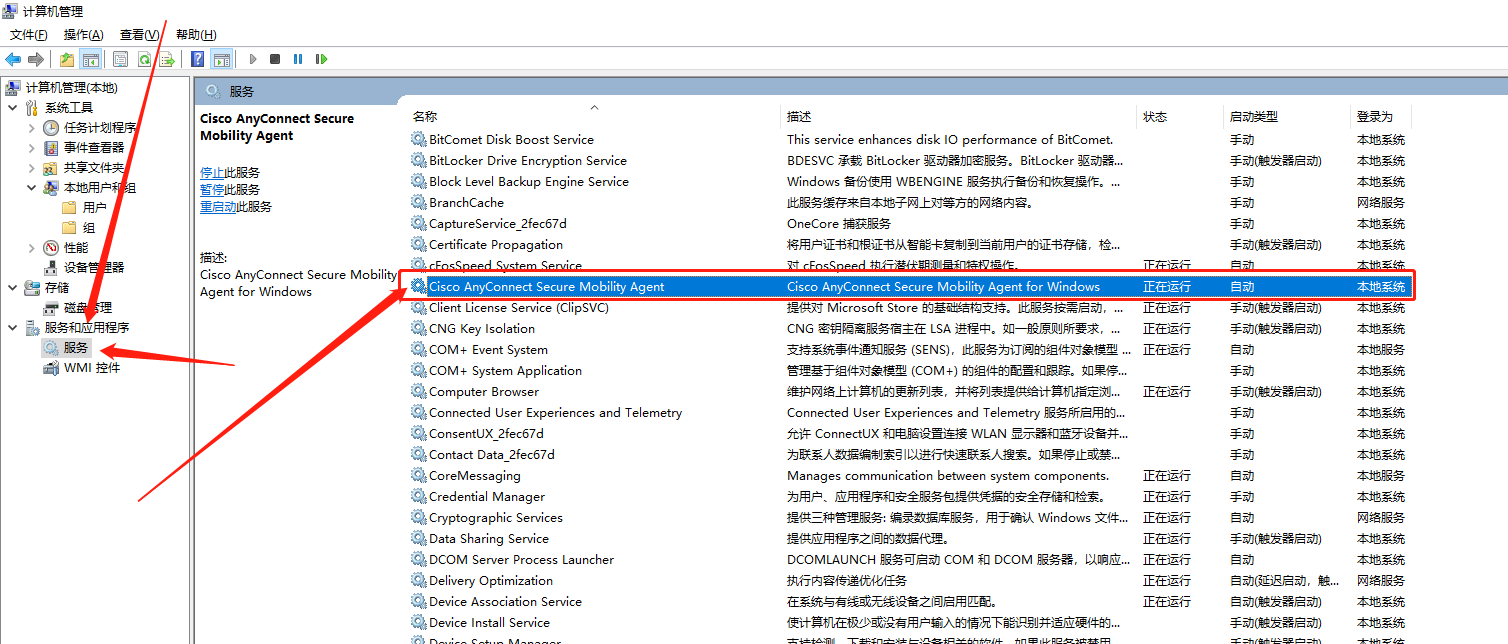Image resolution: width=1508 pixels, height=644 pixels.
Task: Click the 重启动 link to restart this service
Action: pos(218,206)
